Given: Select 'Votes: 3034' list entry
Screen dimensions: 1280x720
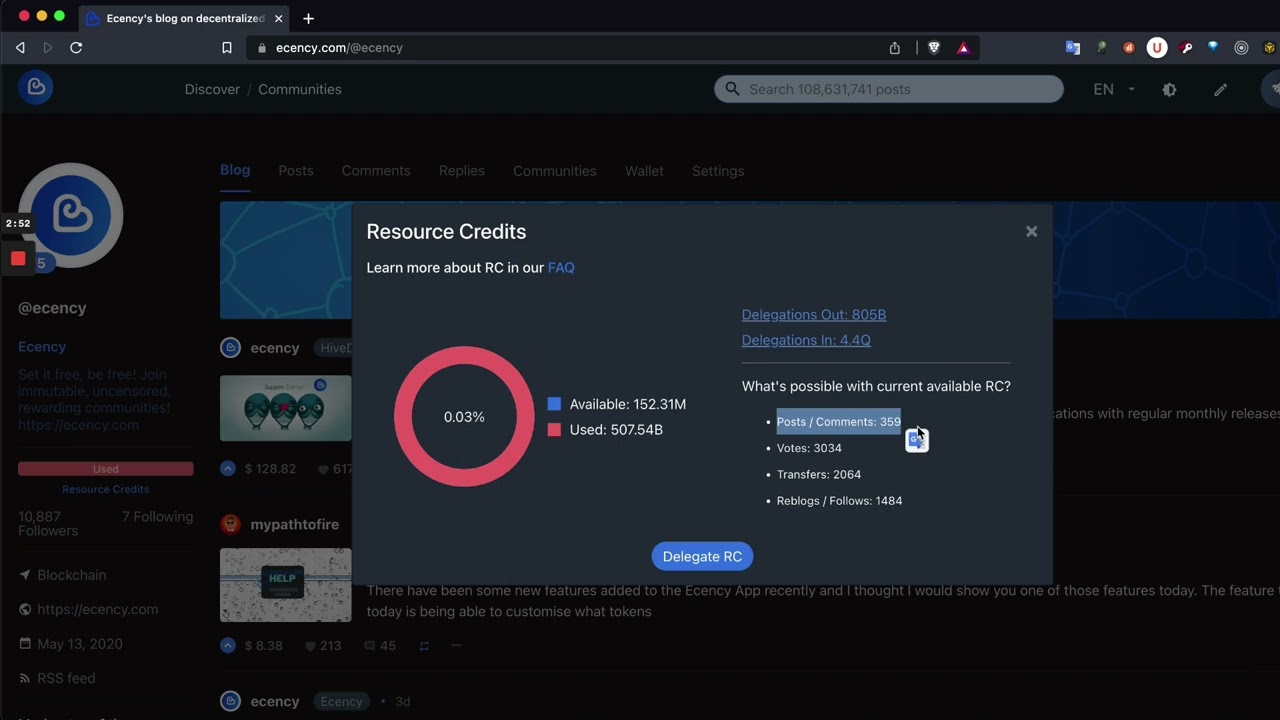Looking at the screenshot, I should (x=809, y=448).
